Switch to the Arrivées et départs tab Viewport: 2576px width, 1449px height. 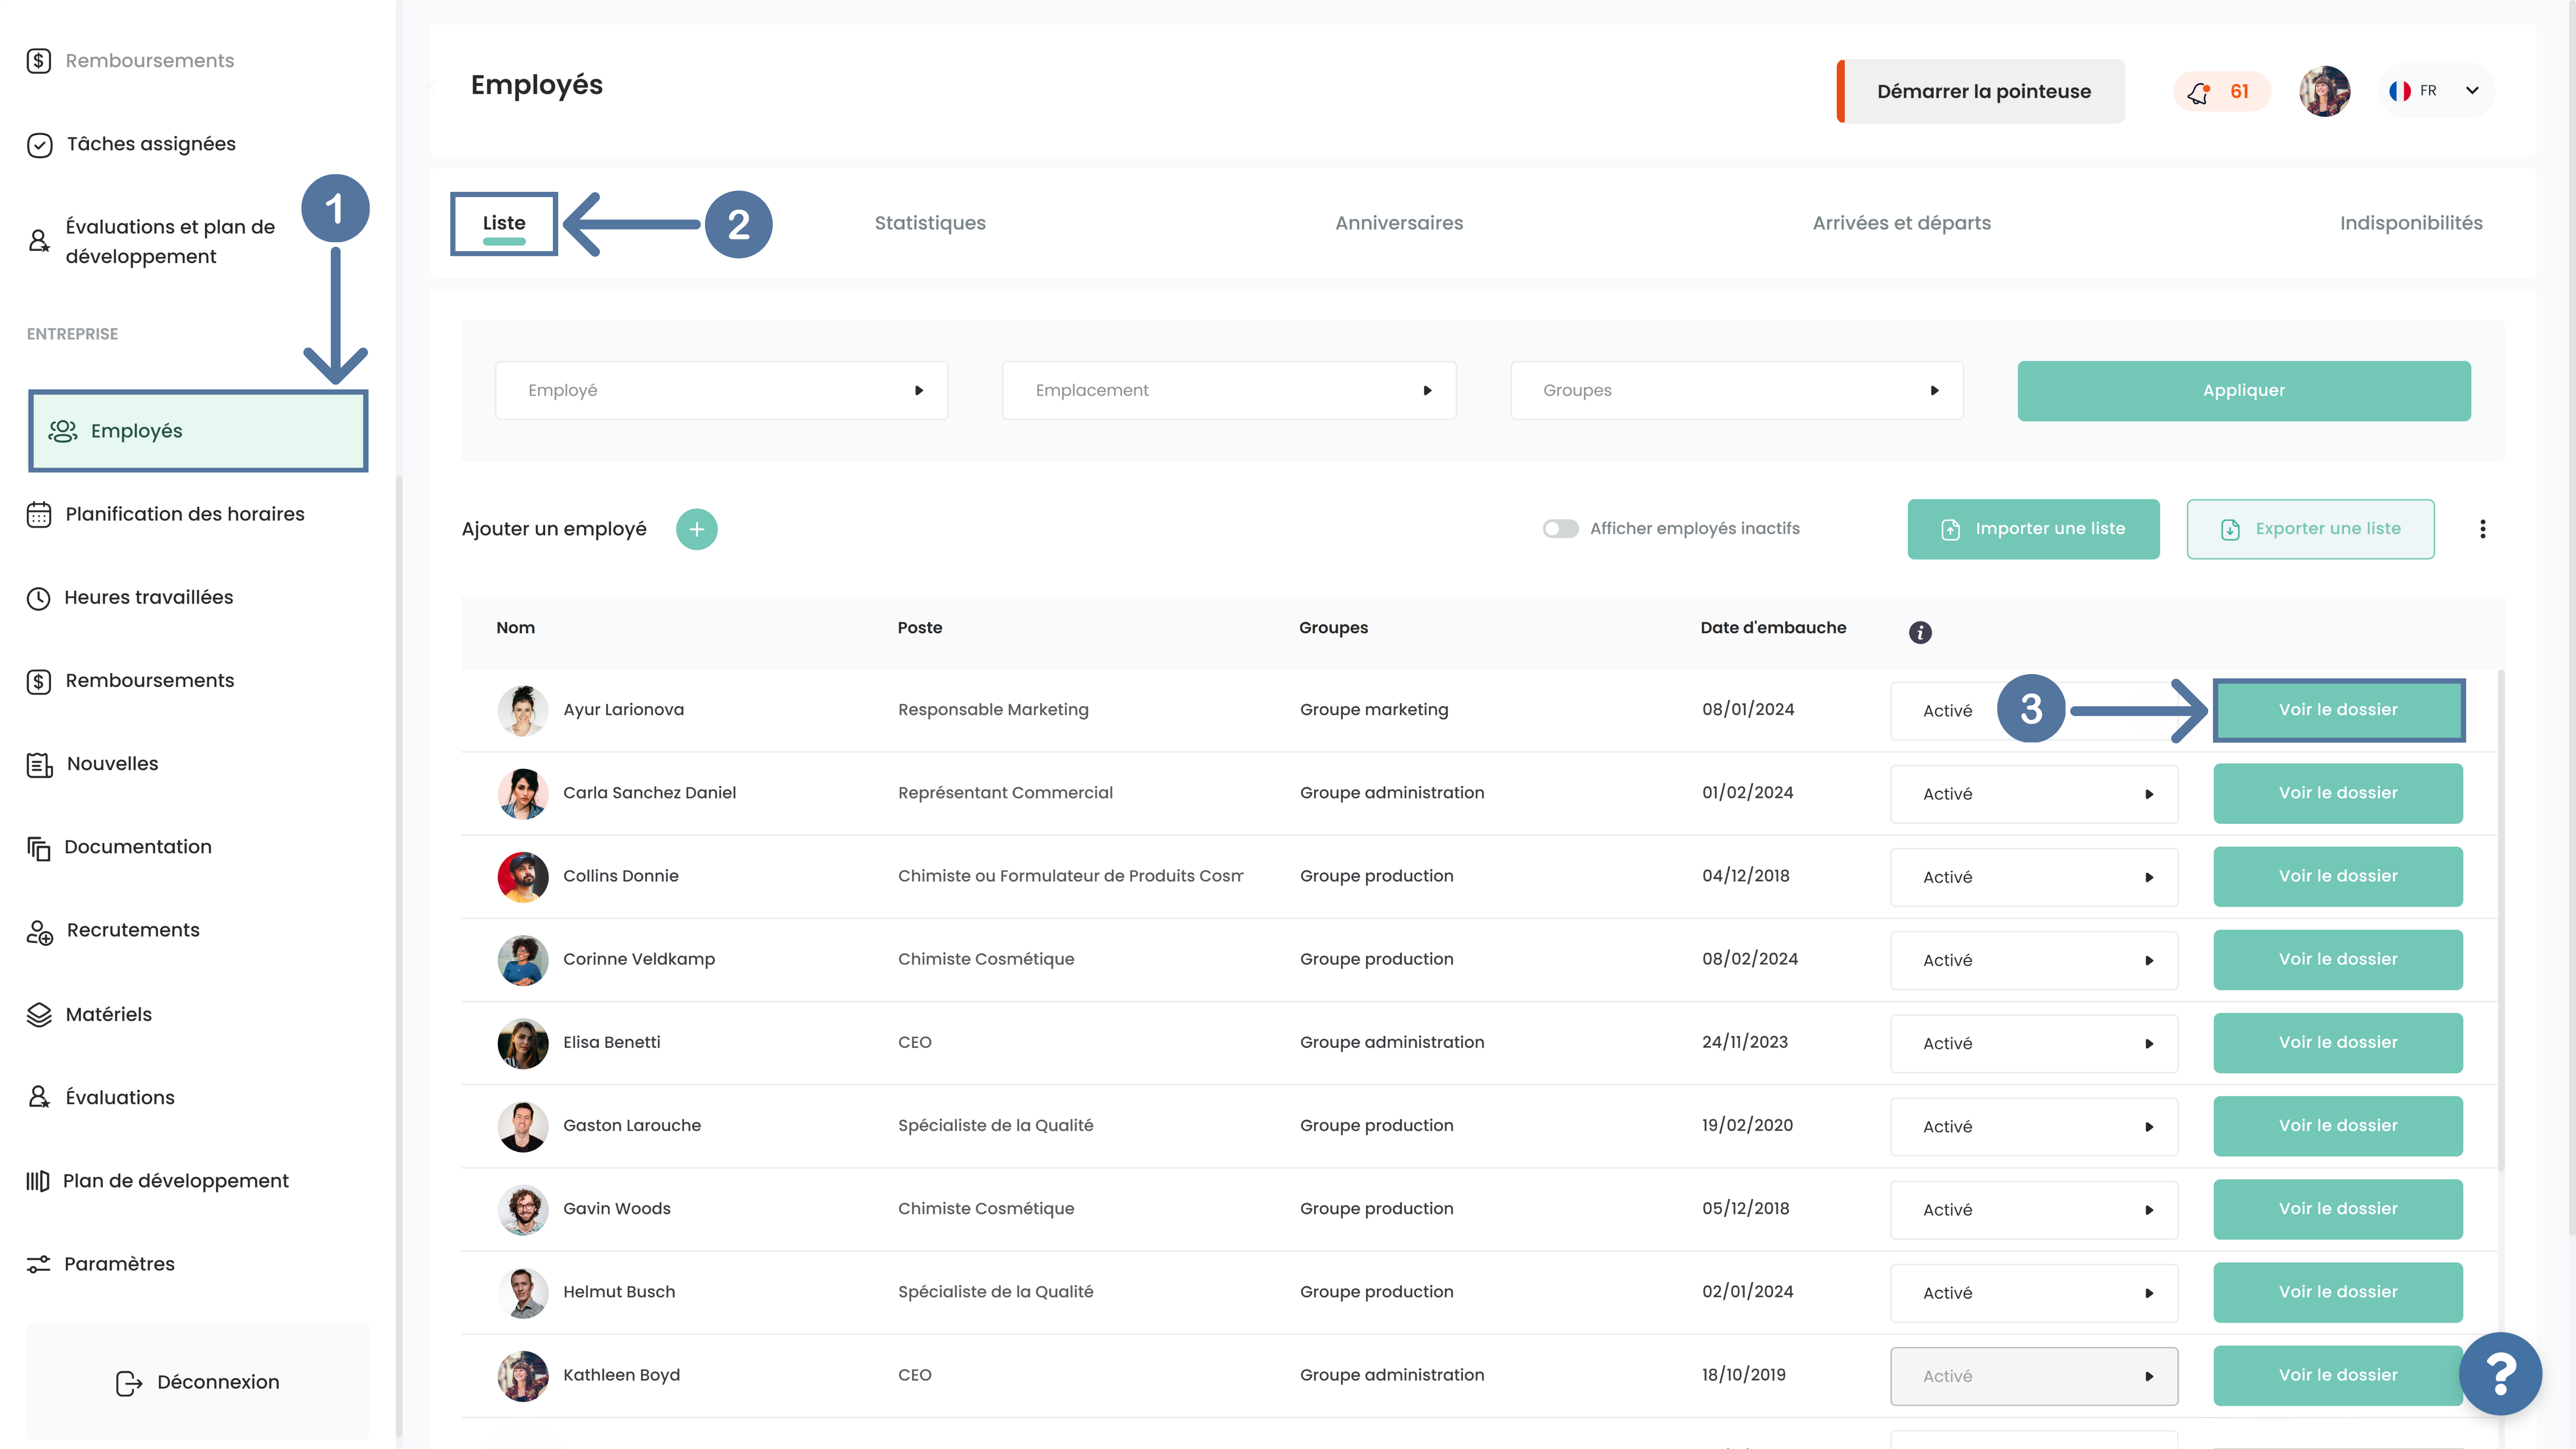[1901, 223]
